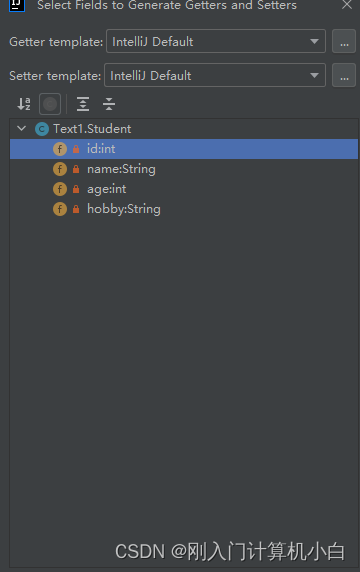Screen dimensions: 360x572
Task: Click the private lock icon of name:String
Action: pos(76,169)
